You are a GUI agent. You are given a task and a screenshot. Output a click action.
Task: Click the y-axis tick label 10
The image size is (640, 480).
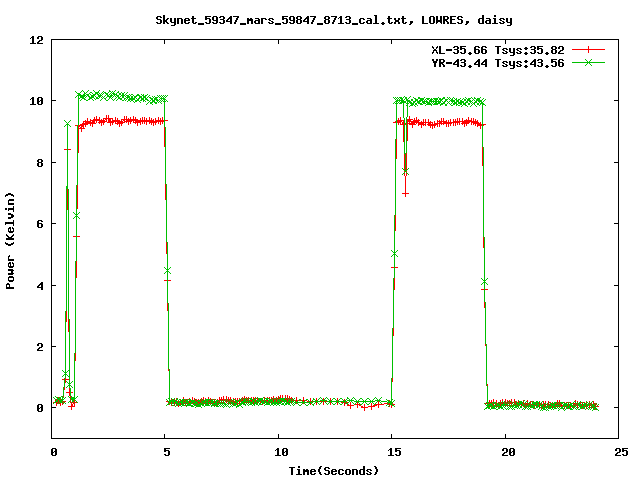[36, 101]
